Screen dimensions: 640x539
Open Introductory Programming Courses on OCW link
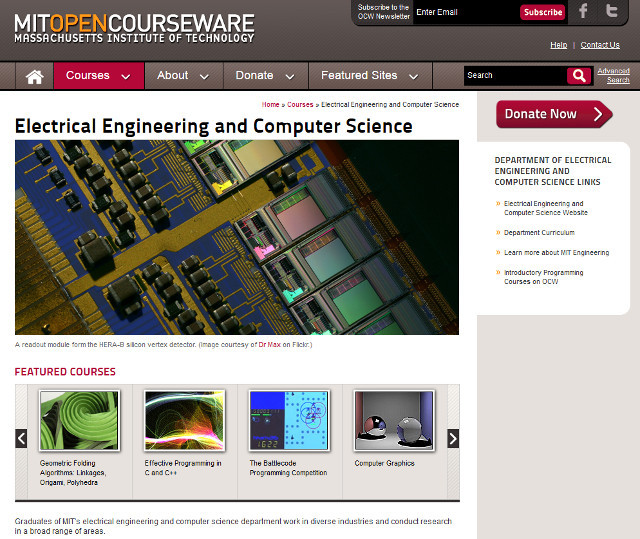point(543,277)
